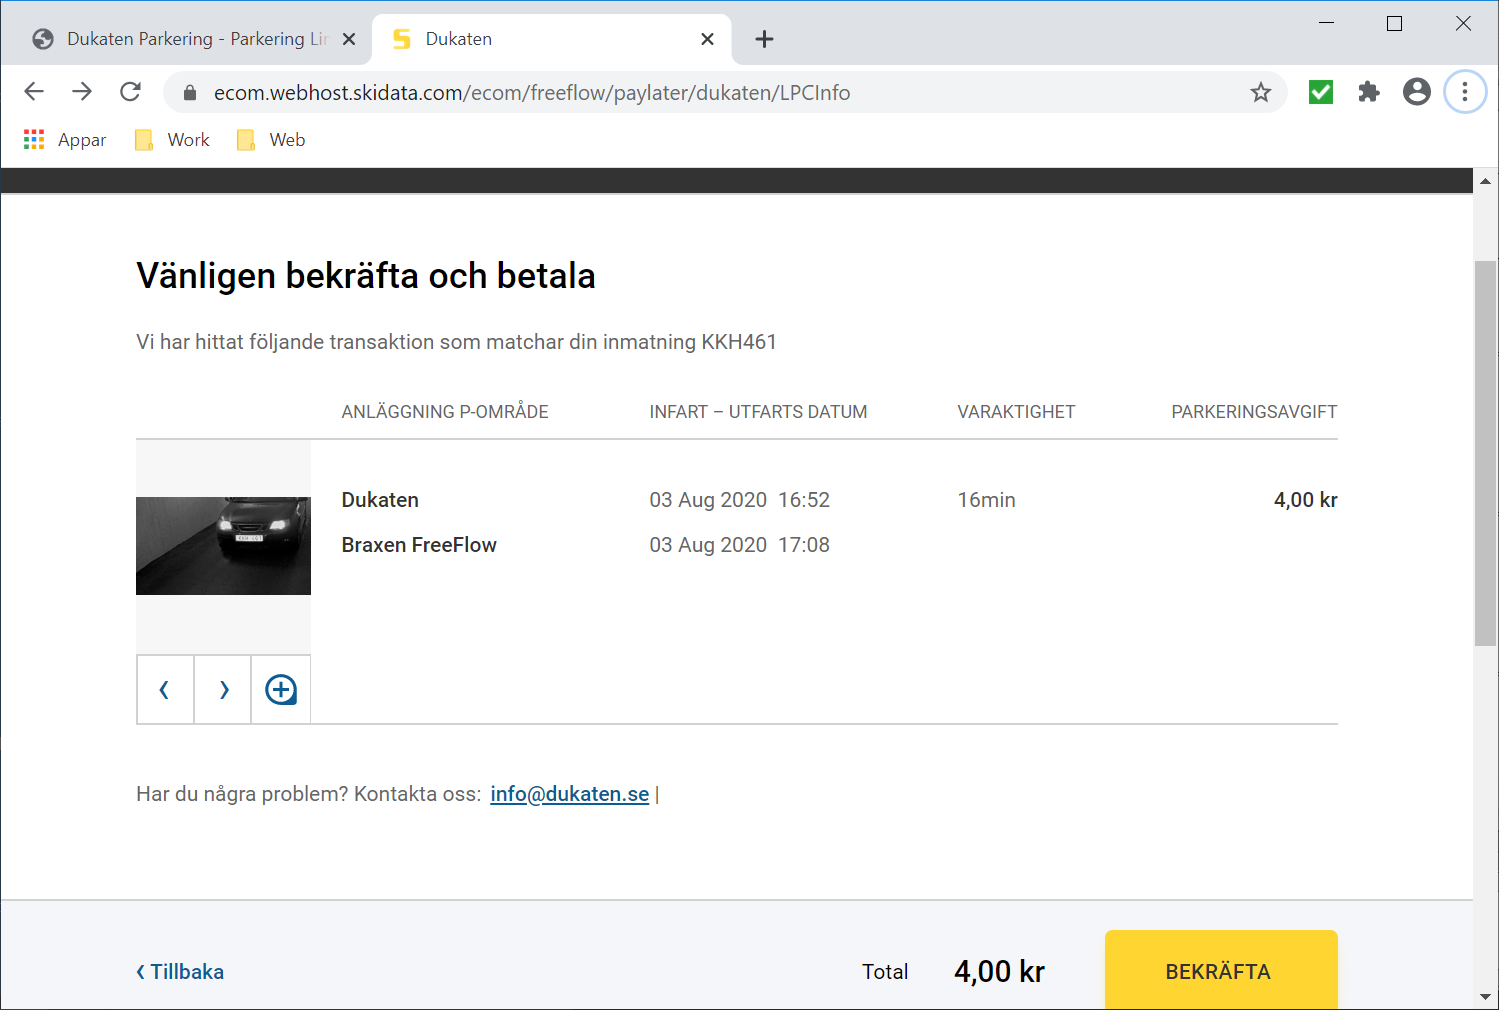Click the Total amount '4,00 kr' in footer
Image resolution: width=1499 pixels, height=1010 pixels.
coord(999,971)
